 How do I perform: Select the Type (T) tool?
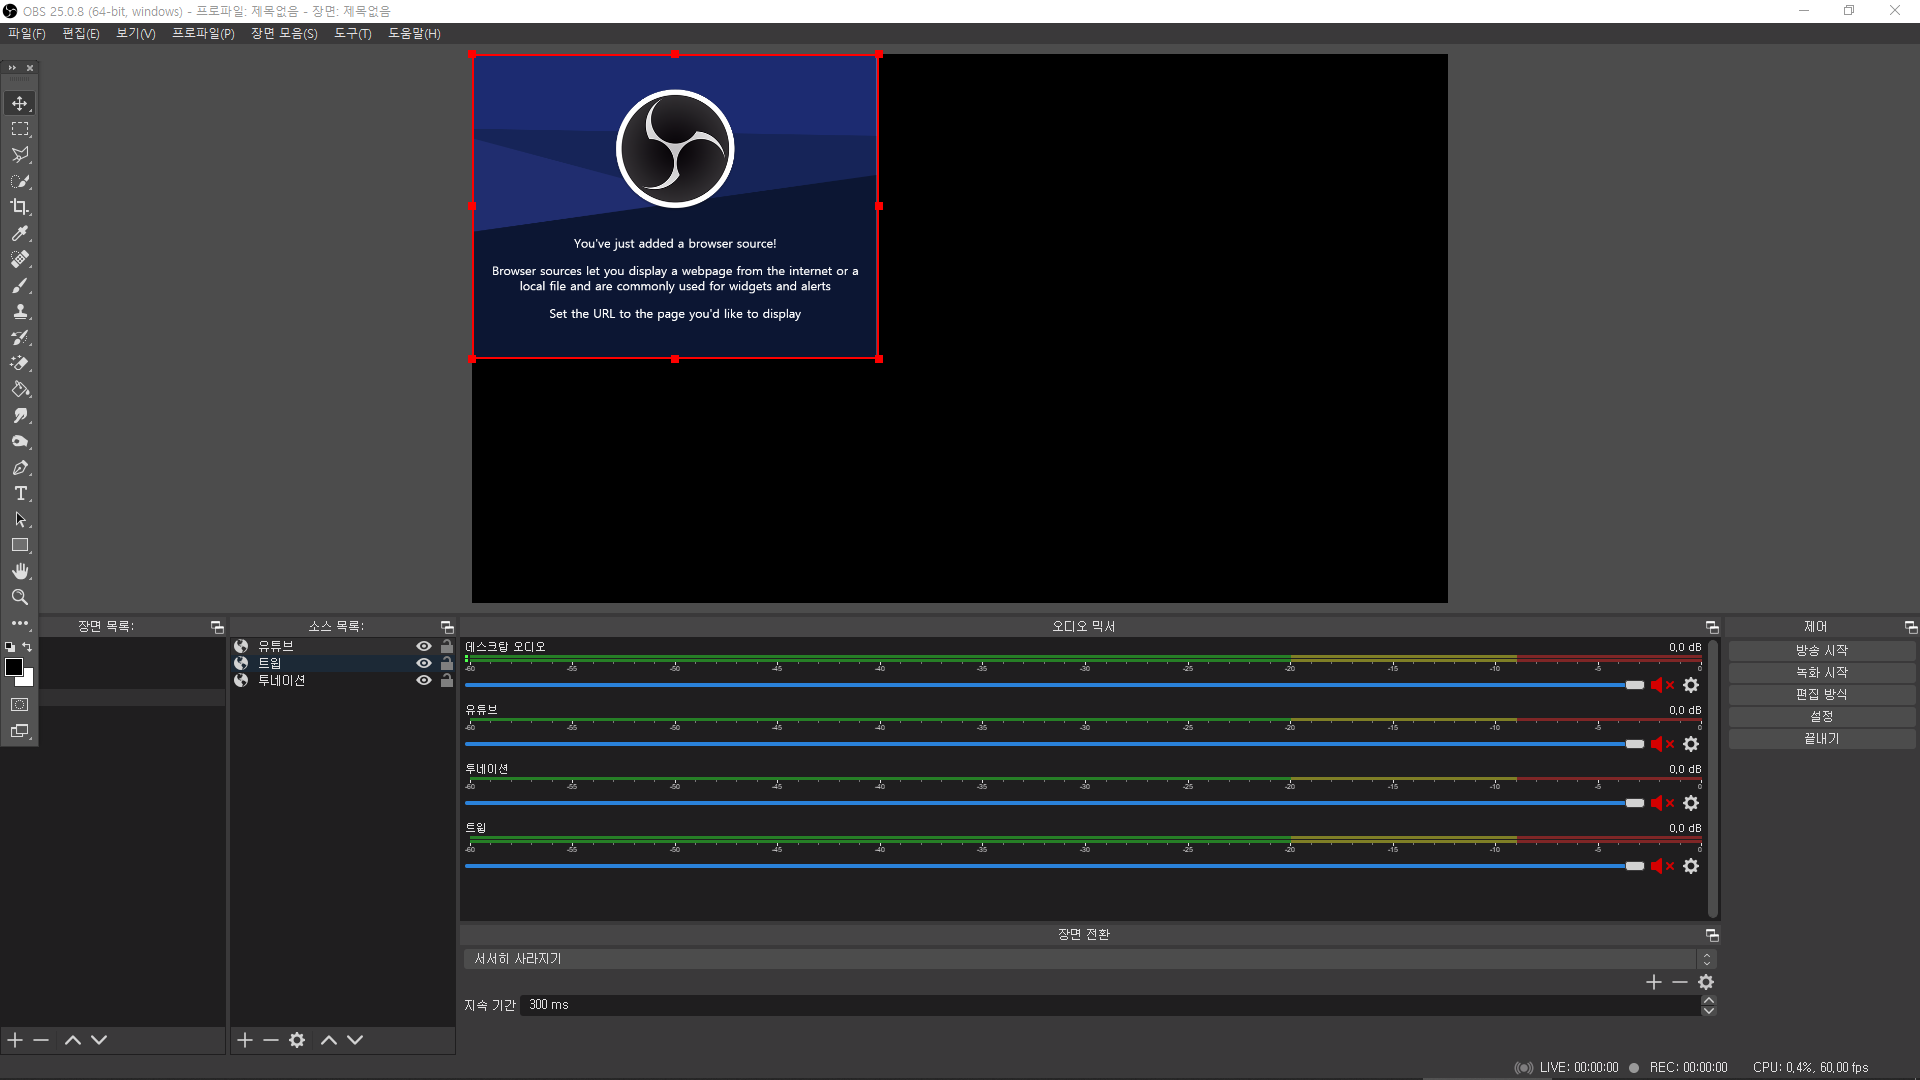pyautogui.click(x=20, y=494)
